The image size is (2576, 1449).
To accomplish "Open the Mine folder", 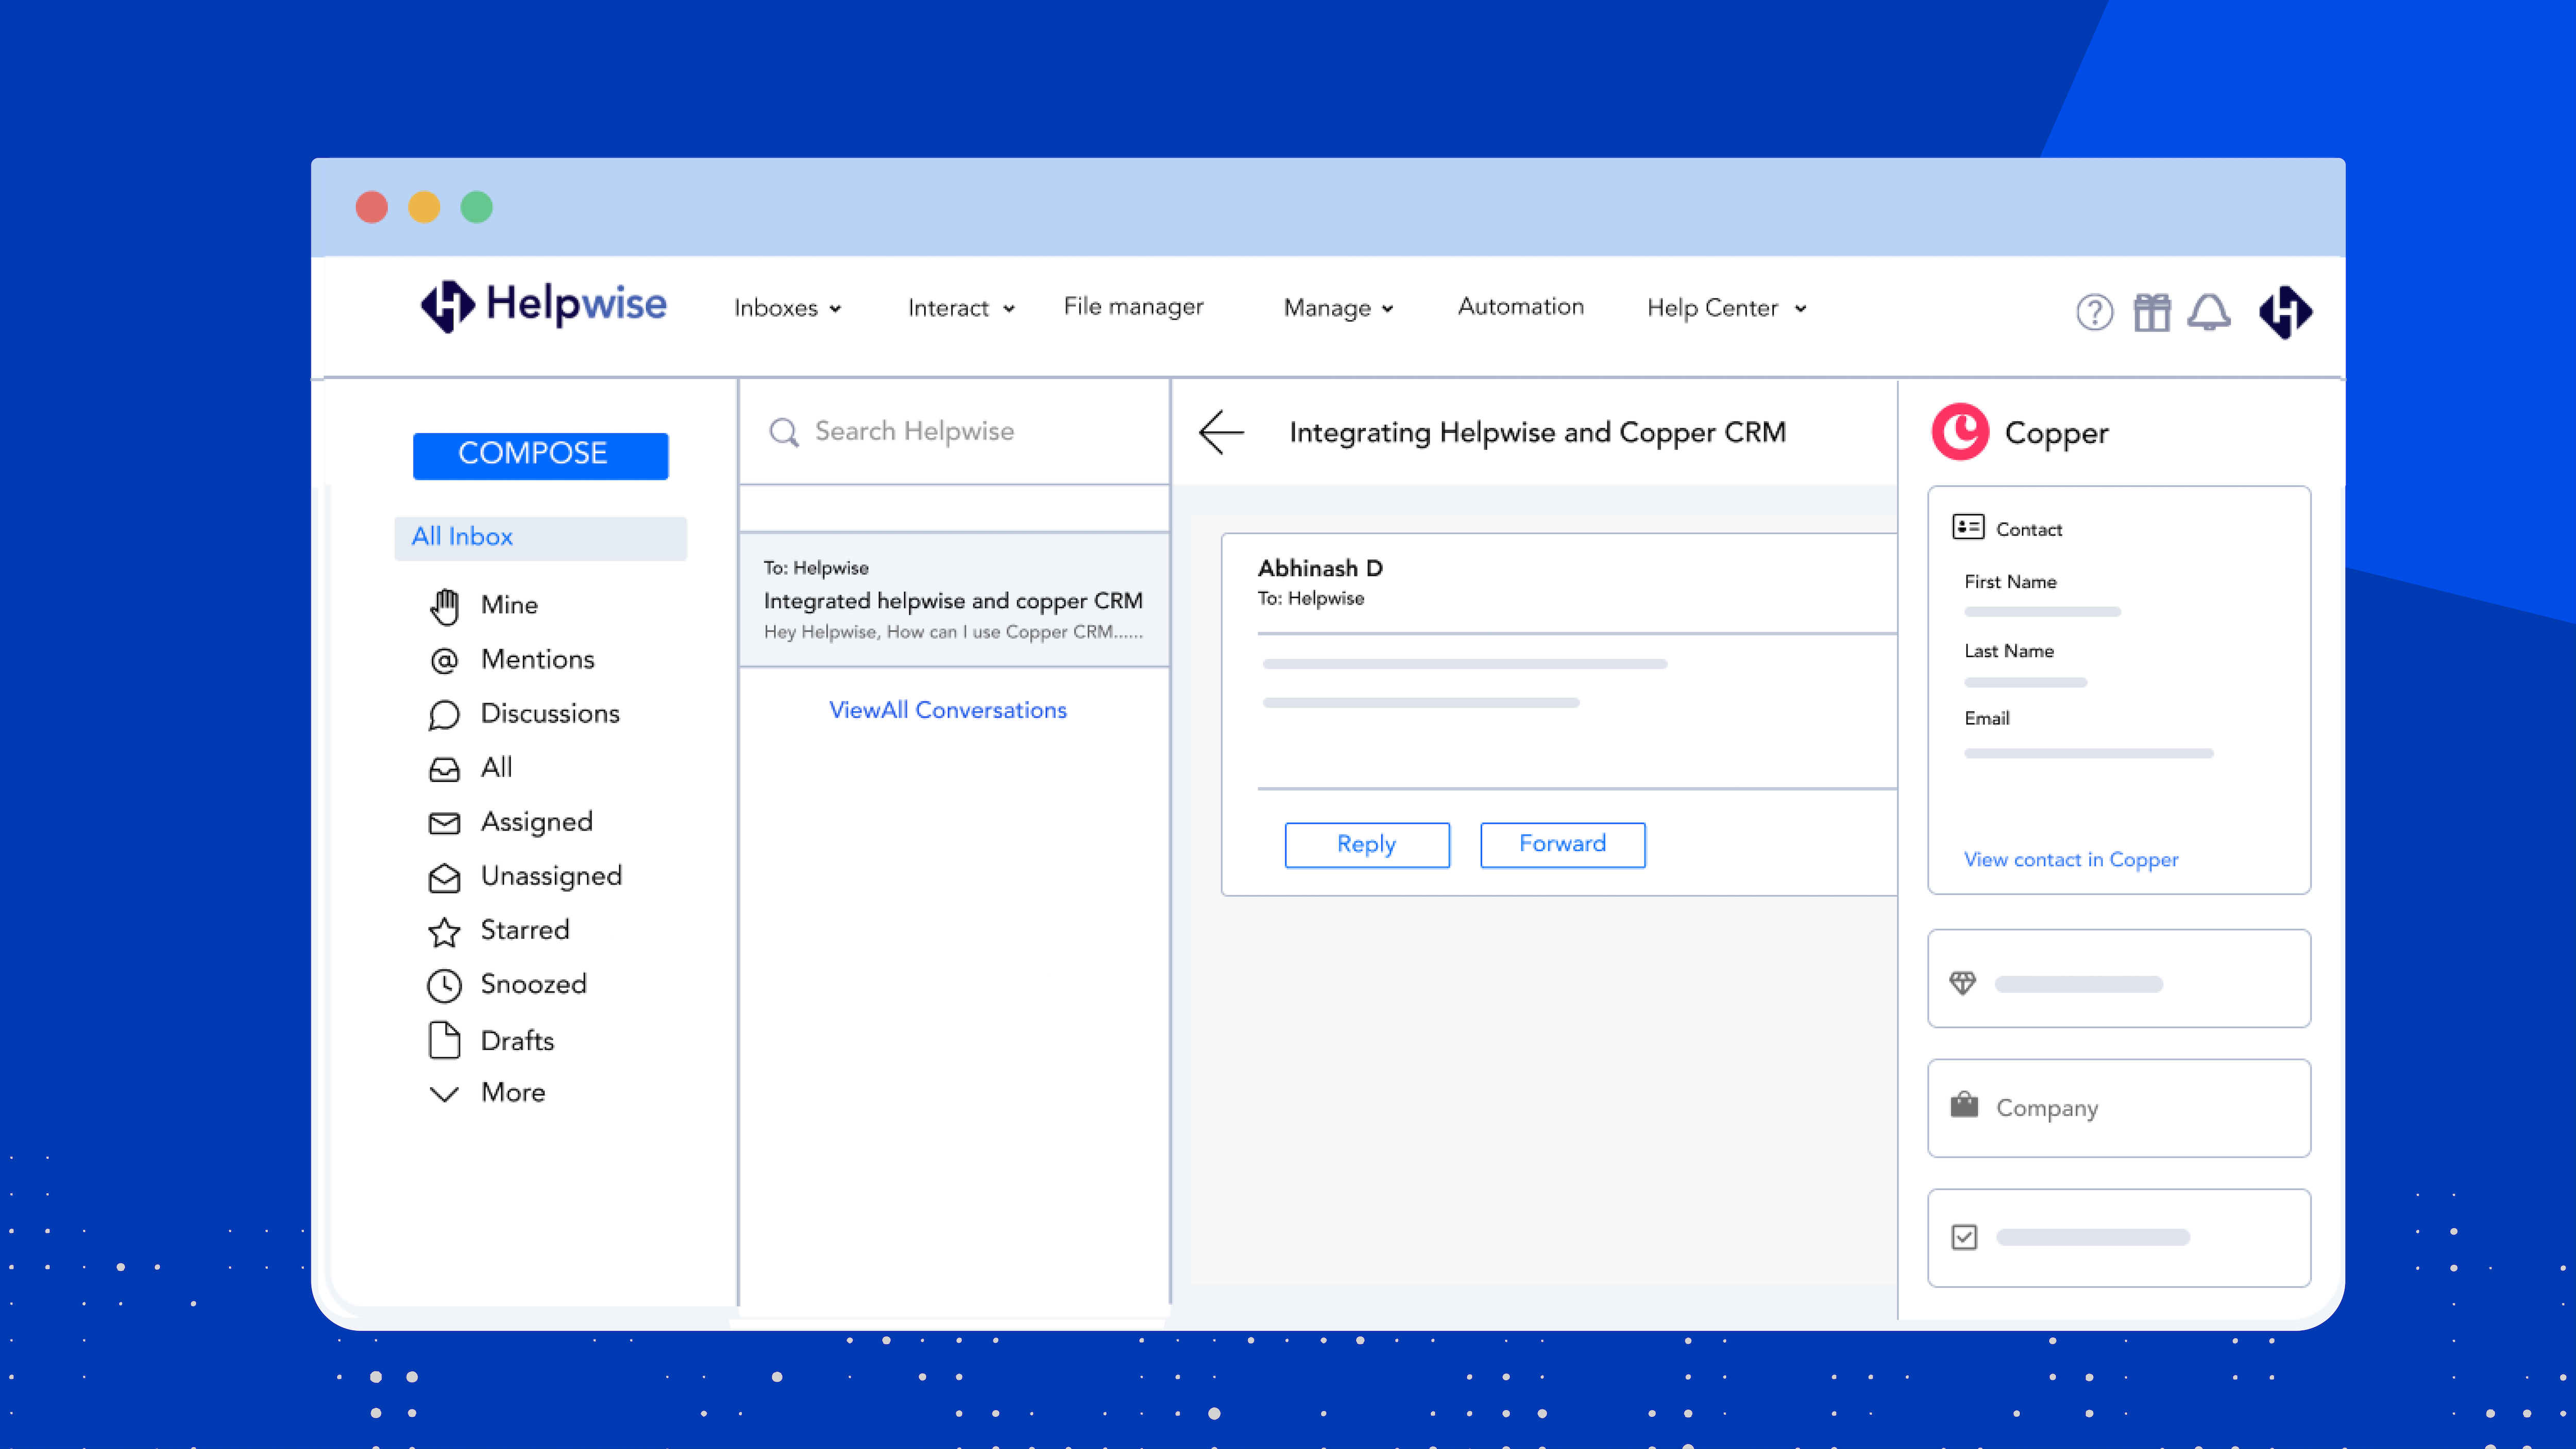I will point(509,605).
